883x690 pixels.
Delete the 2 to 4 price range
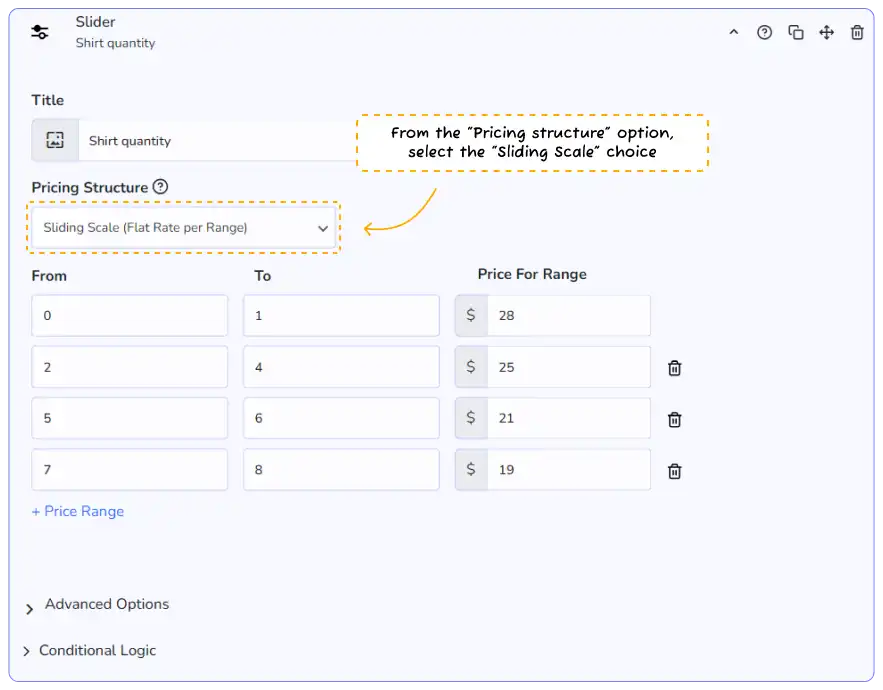pos(675,368)
